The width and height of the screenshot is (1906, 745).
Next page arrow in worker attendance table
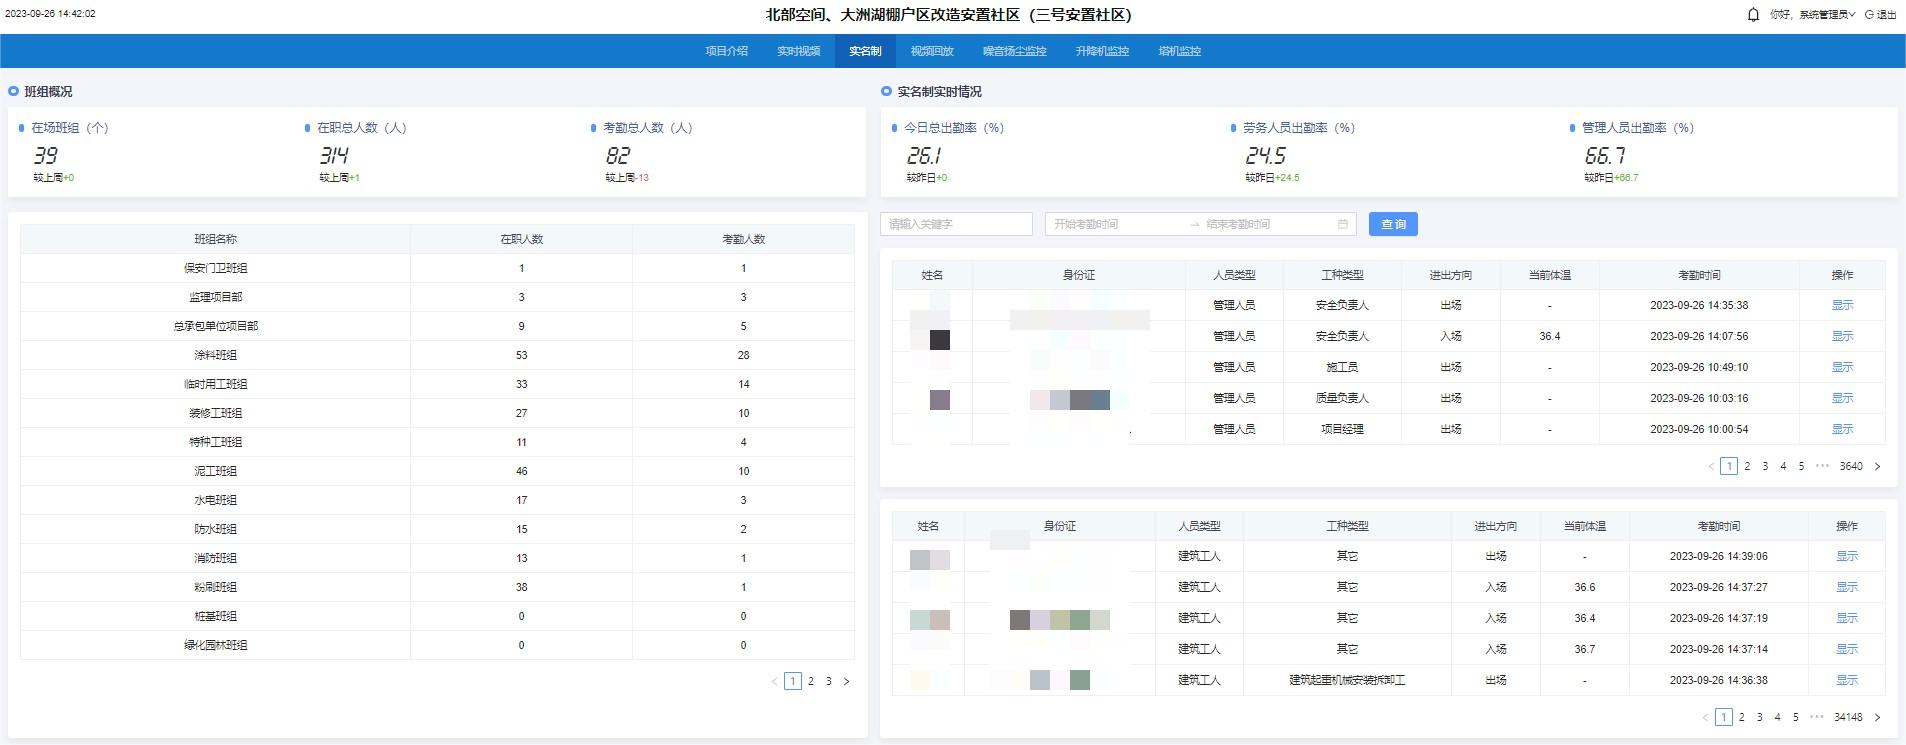coord(1877,718)
